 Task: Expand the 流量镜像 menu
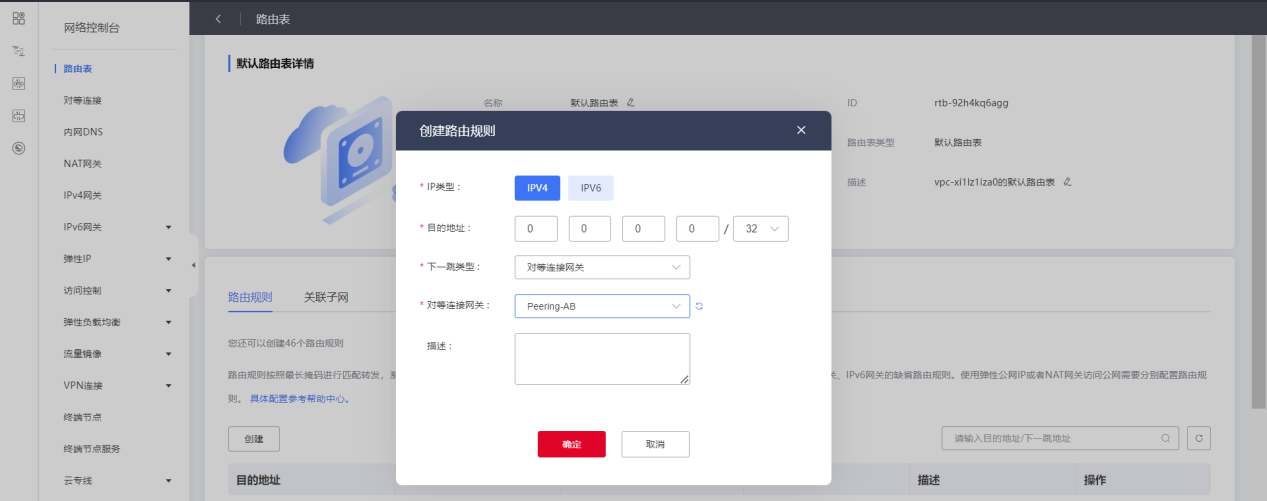tap(169, 354)
